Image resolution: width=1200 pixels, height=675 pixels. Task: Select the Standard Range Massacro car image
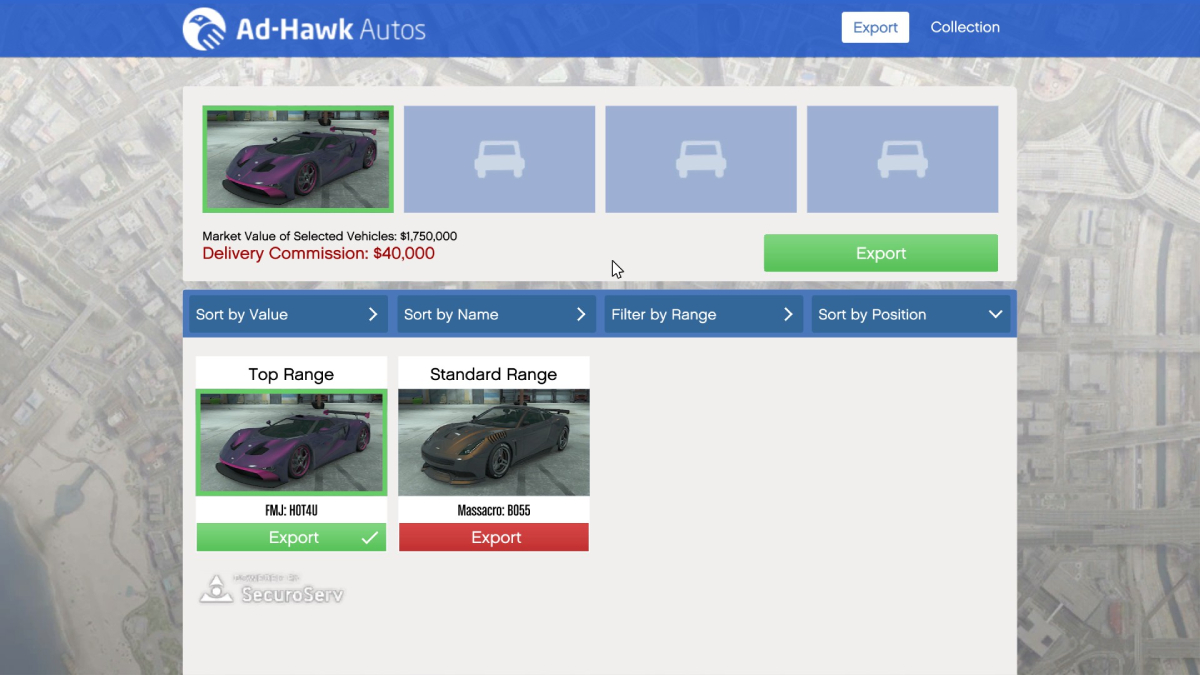[x=494, y=442]
